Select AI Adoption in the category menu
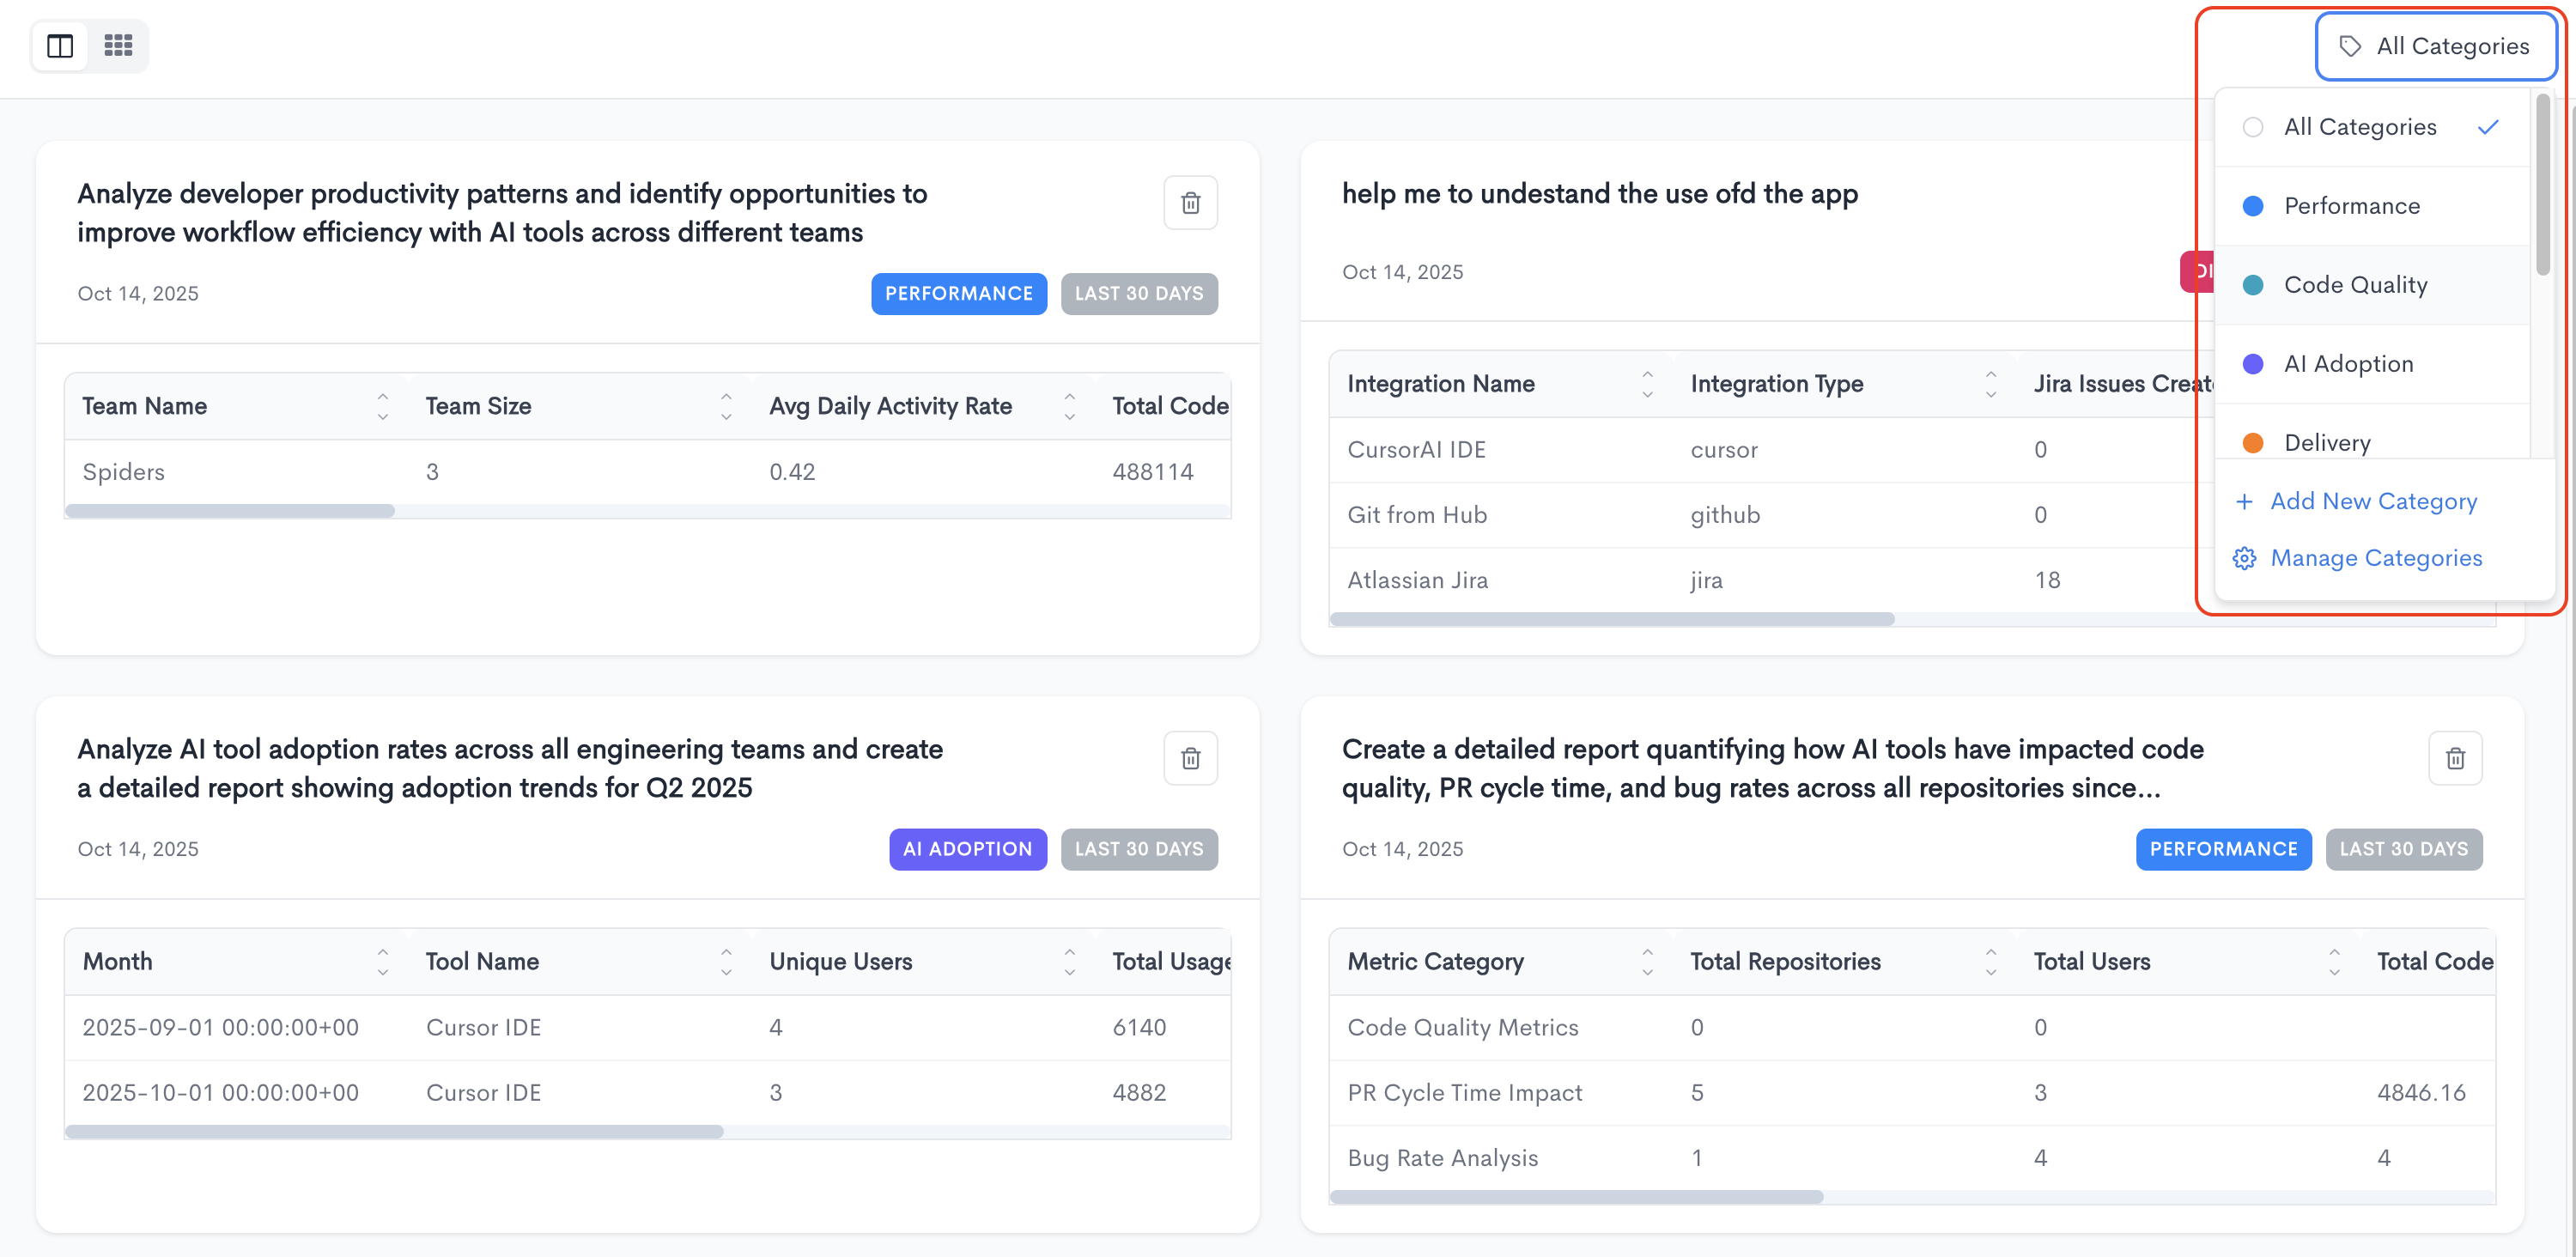This screenshot has width=2576, height=1257. (2348, 364)
